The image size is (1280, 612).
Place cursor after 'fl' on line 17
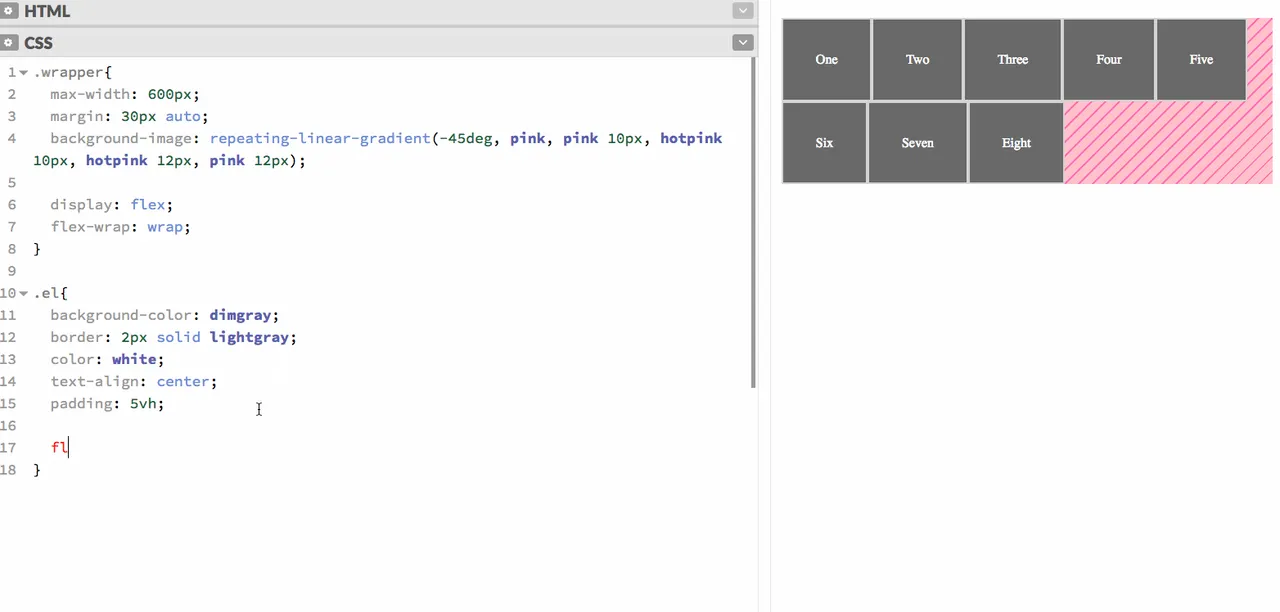tap(69, 448)
